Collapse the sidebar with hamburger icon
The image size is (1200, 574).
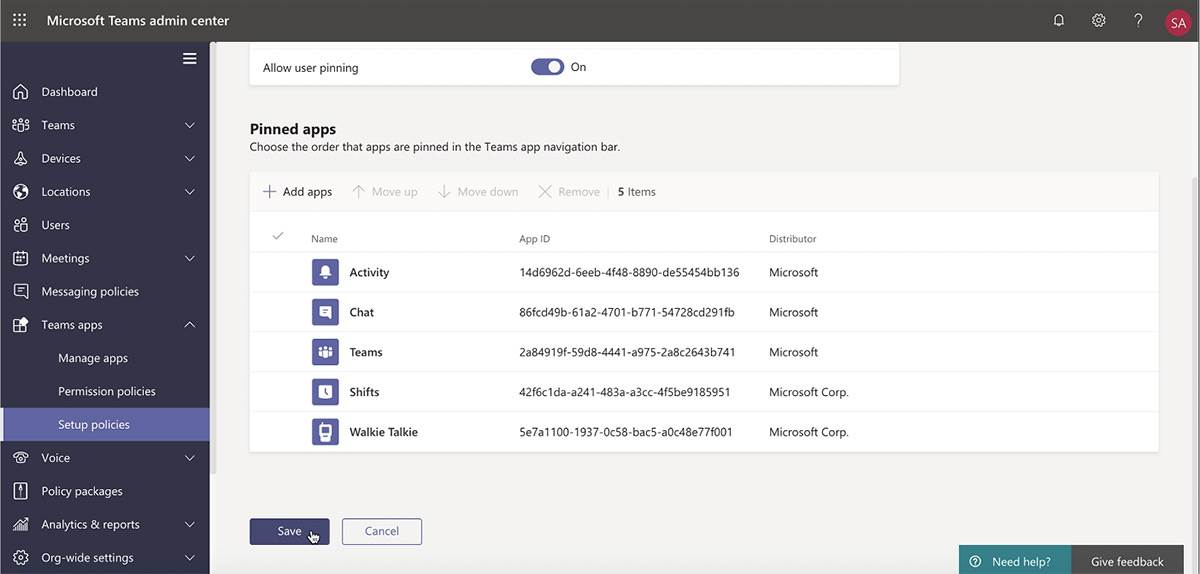(189, 58)
